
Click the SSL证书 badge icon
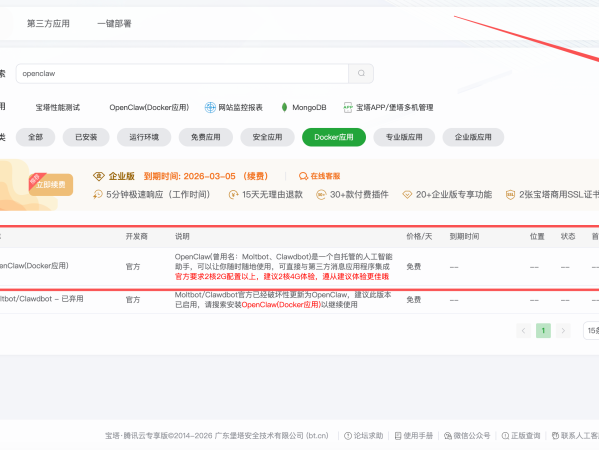pyautogui.click(x=510, y=195)
